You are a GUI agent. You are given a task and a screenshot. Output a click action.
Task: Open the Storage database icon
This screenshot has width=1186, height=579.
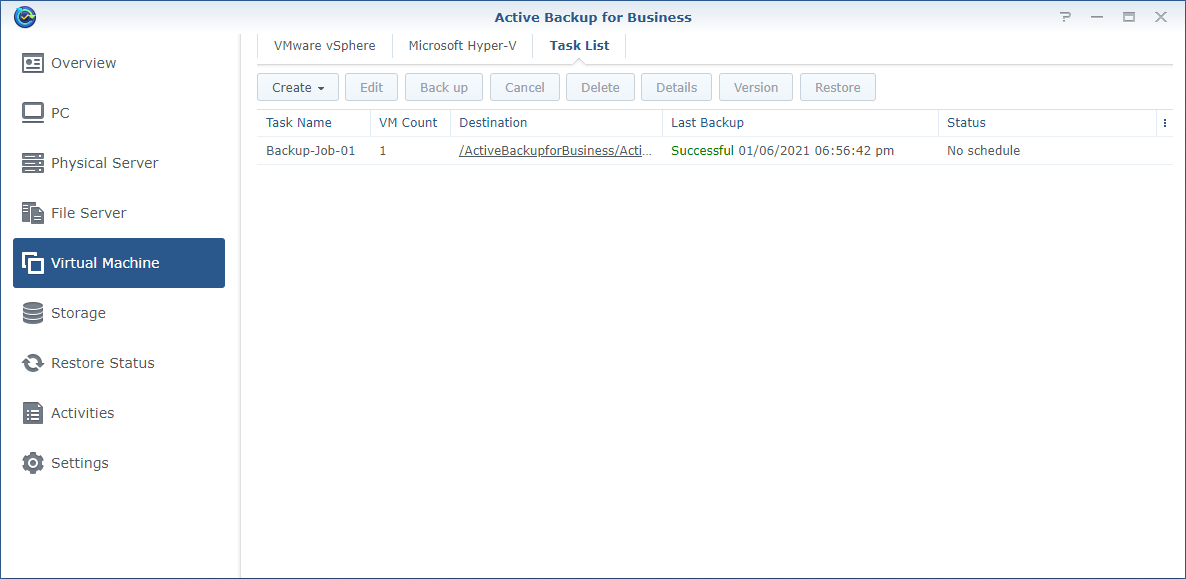[33, 313]
